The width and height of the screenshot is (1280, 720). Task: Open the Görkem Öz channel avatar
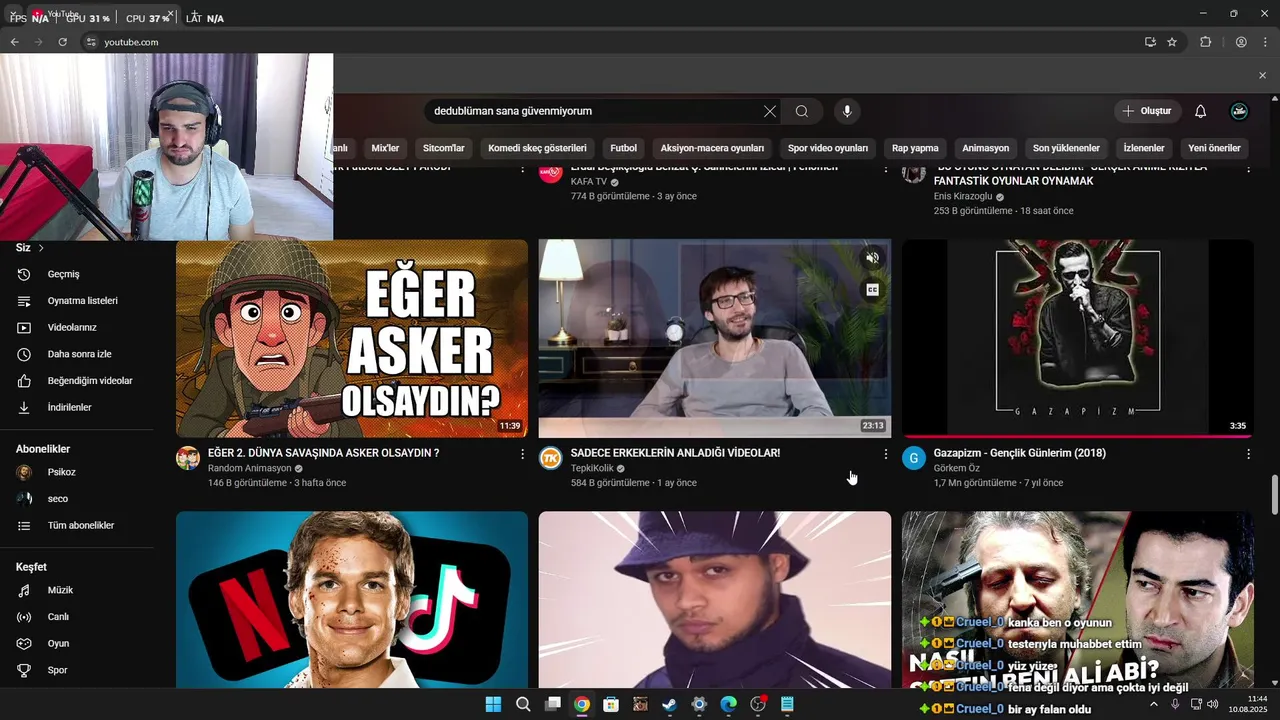click(914, 458)
